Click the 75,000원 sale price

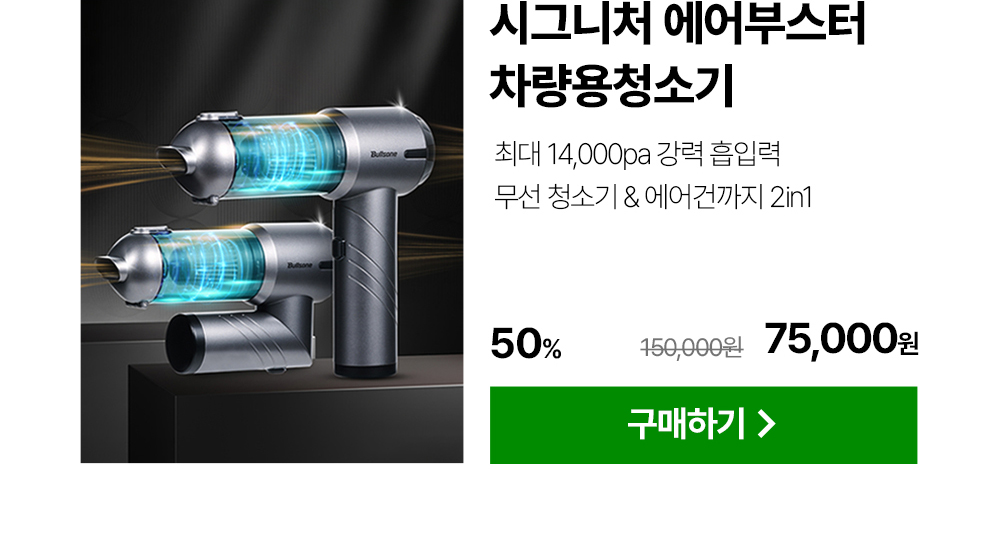pyautogui.click(x=841, y=339)
